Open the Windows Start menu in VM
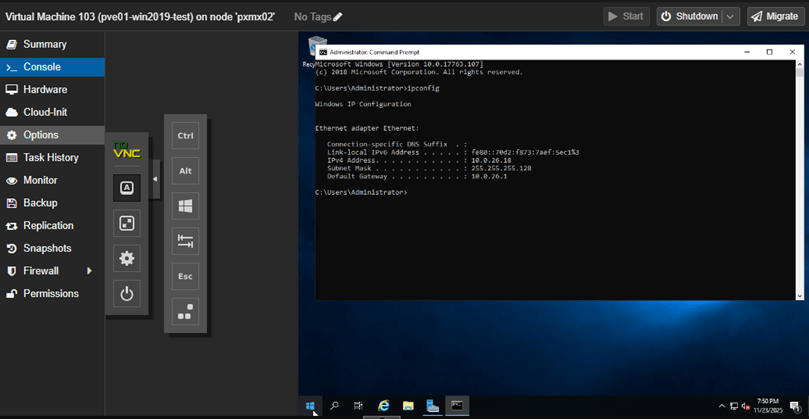 [x=310, y=406]
